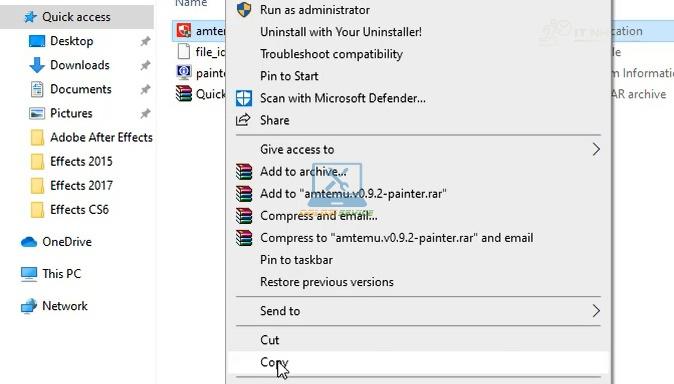
Task: Expand the Give access to submenu arrow
Action: [x=596, y=149]
